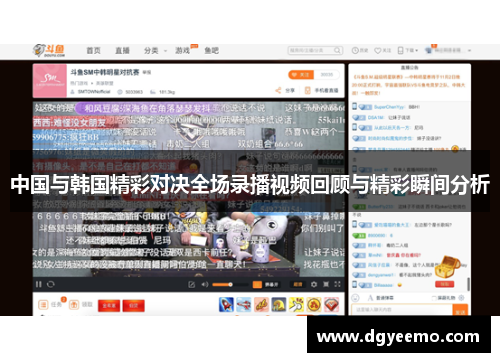The image size is (500, 362).
Task: Send the round gold coin gift
Action: tap(314, 305)
